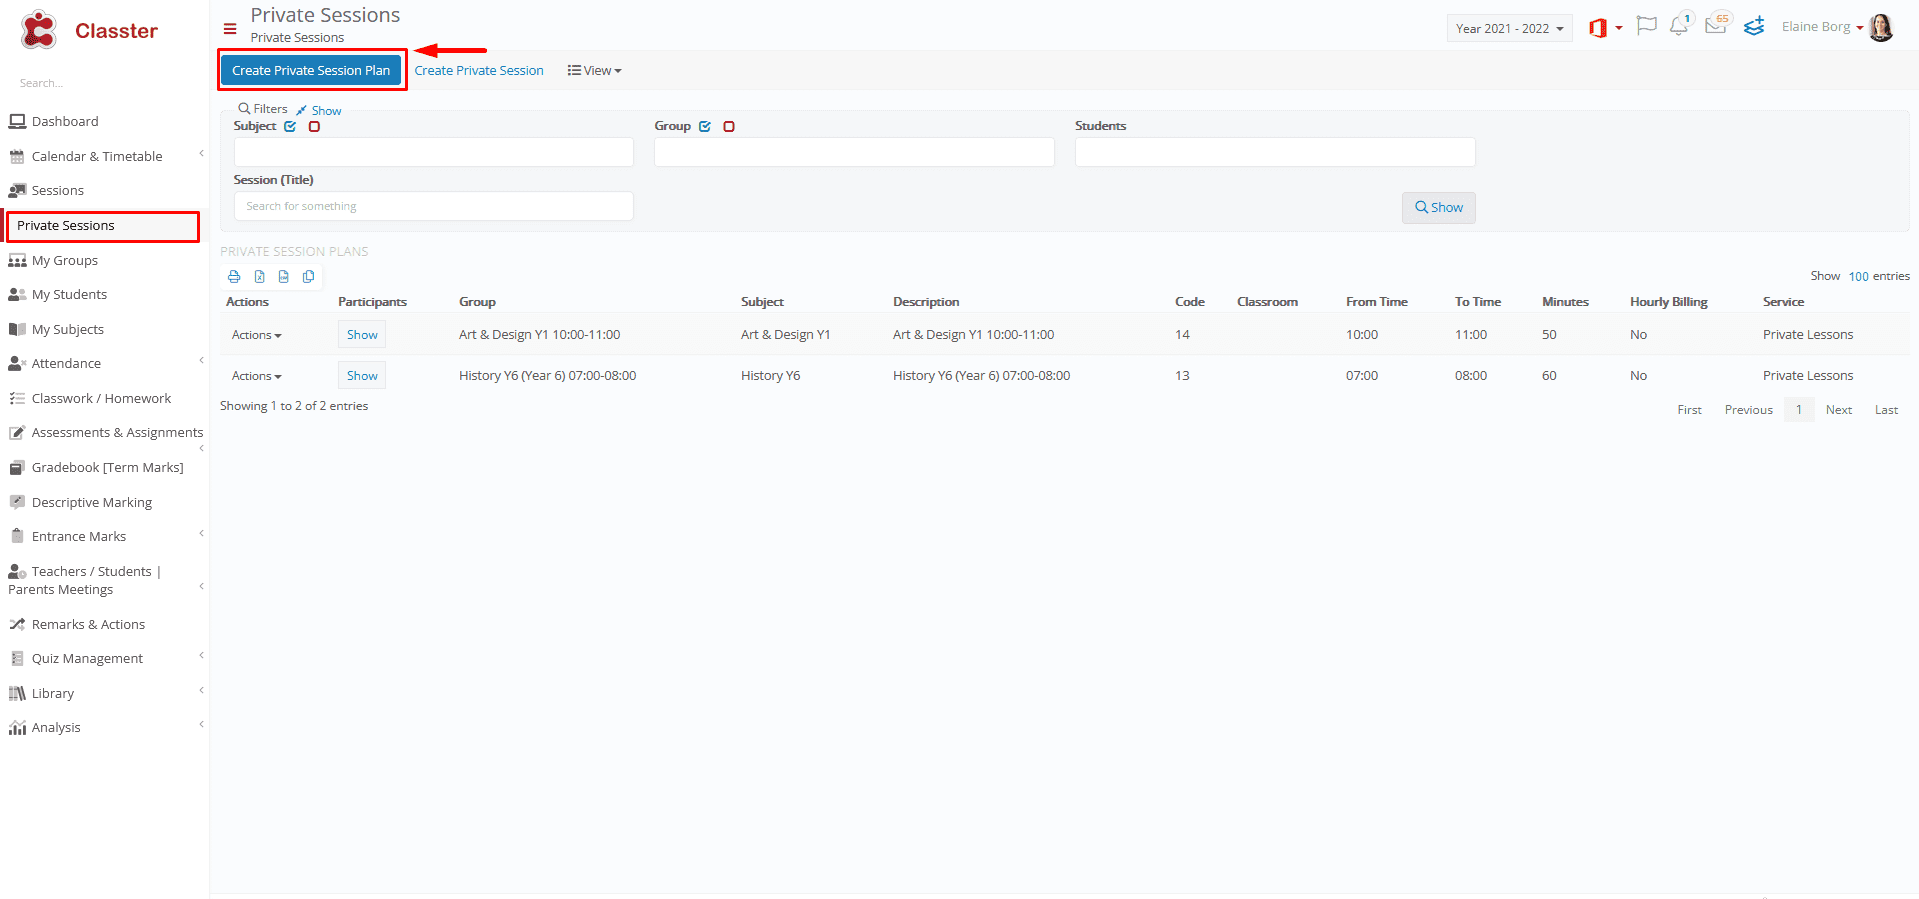Click the Students filter input field
Viewport: 1919px width, 899px height.
(1275, 152)
